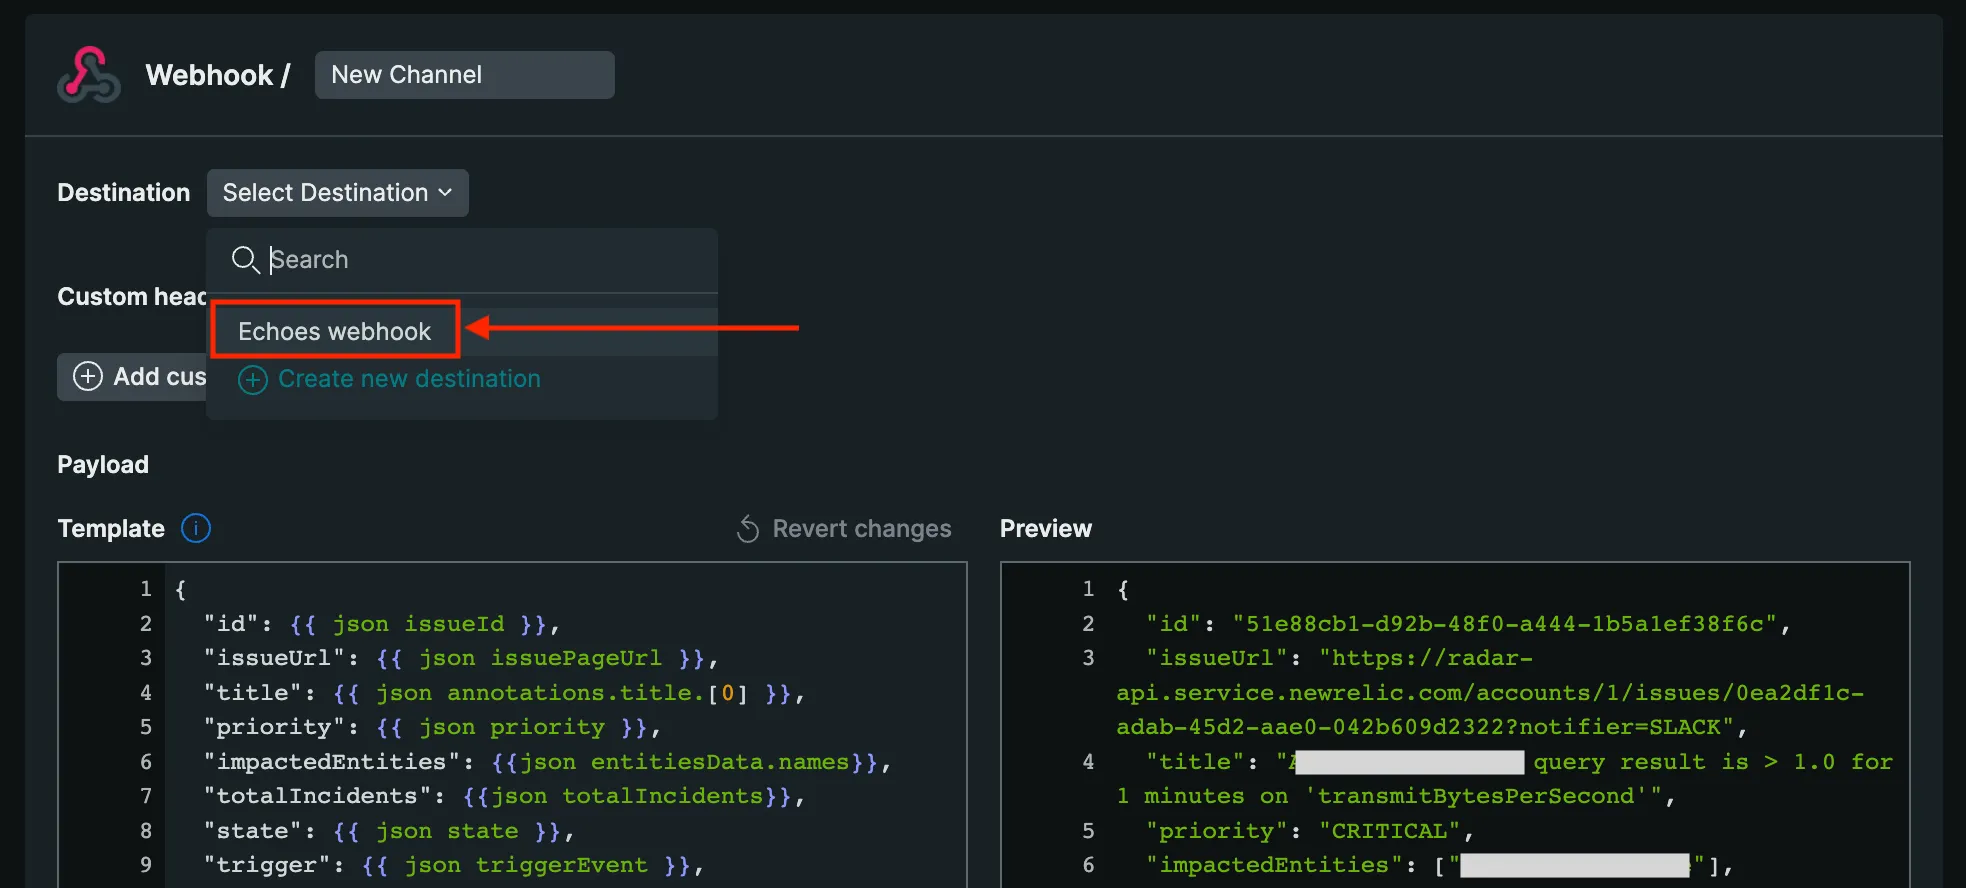Viewport: 1966px width, 888px height.
Task: Click template line with triggerEvent
Action: (454, 865)
